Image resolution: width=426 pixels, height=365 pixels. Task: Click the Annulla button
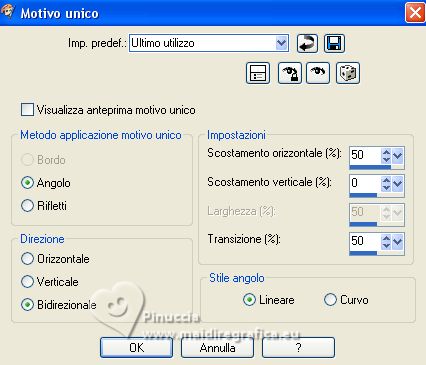click(x=217, y=348)
